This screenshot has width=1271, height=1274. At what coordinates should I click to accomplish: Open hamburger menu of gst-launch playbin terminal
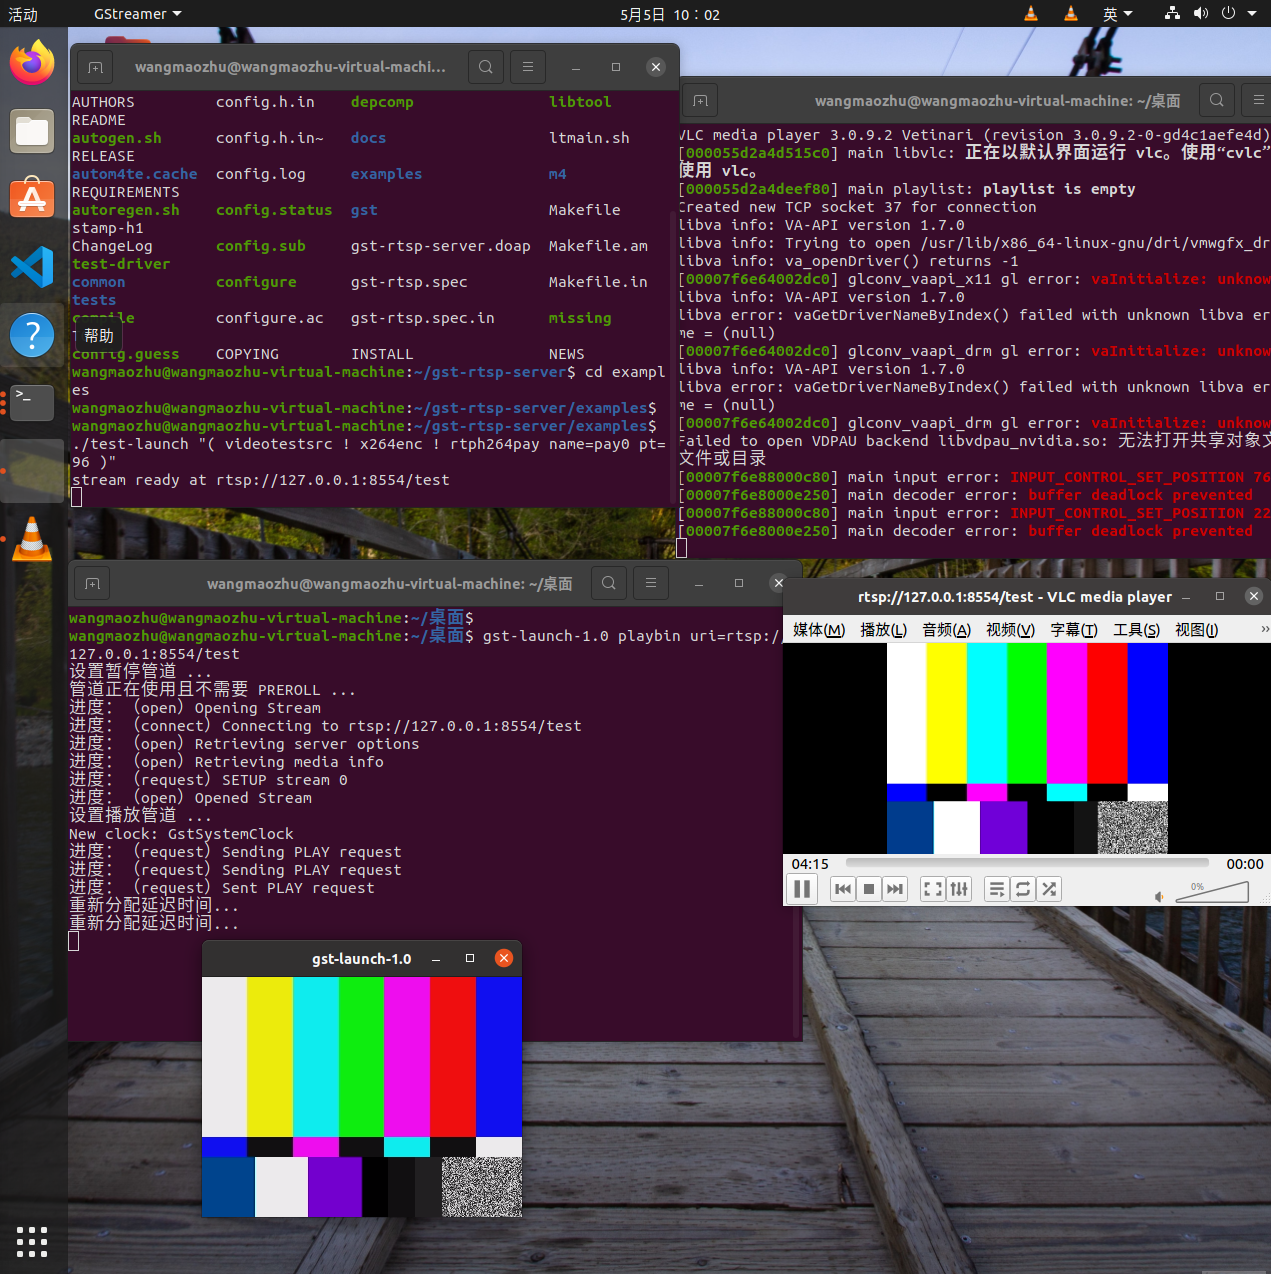tap(651, 583)
